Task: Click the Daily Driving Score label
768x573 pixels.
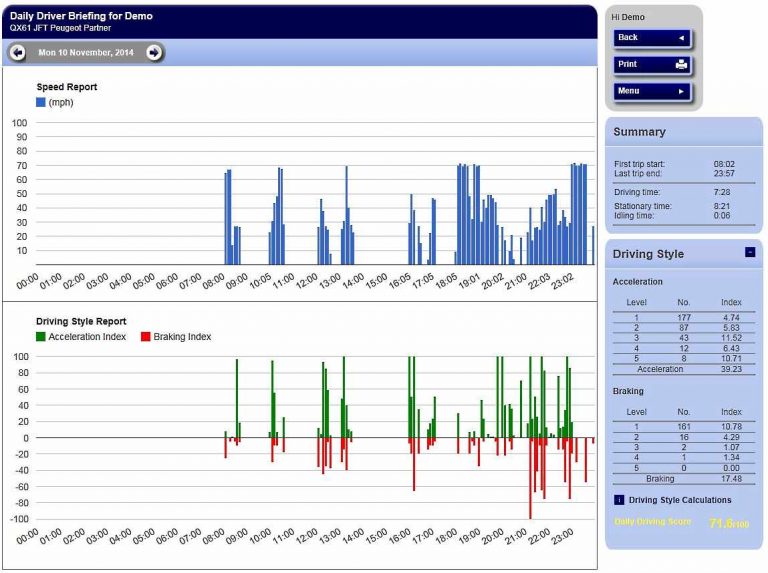Action: click(x=652, y=522)
